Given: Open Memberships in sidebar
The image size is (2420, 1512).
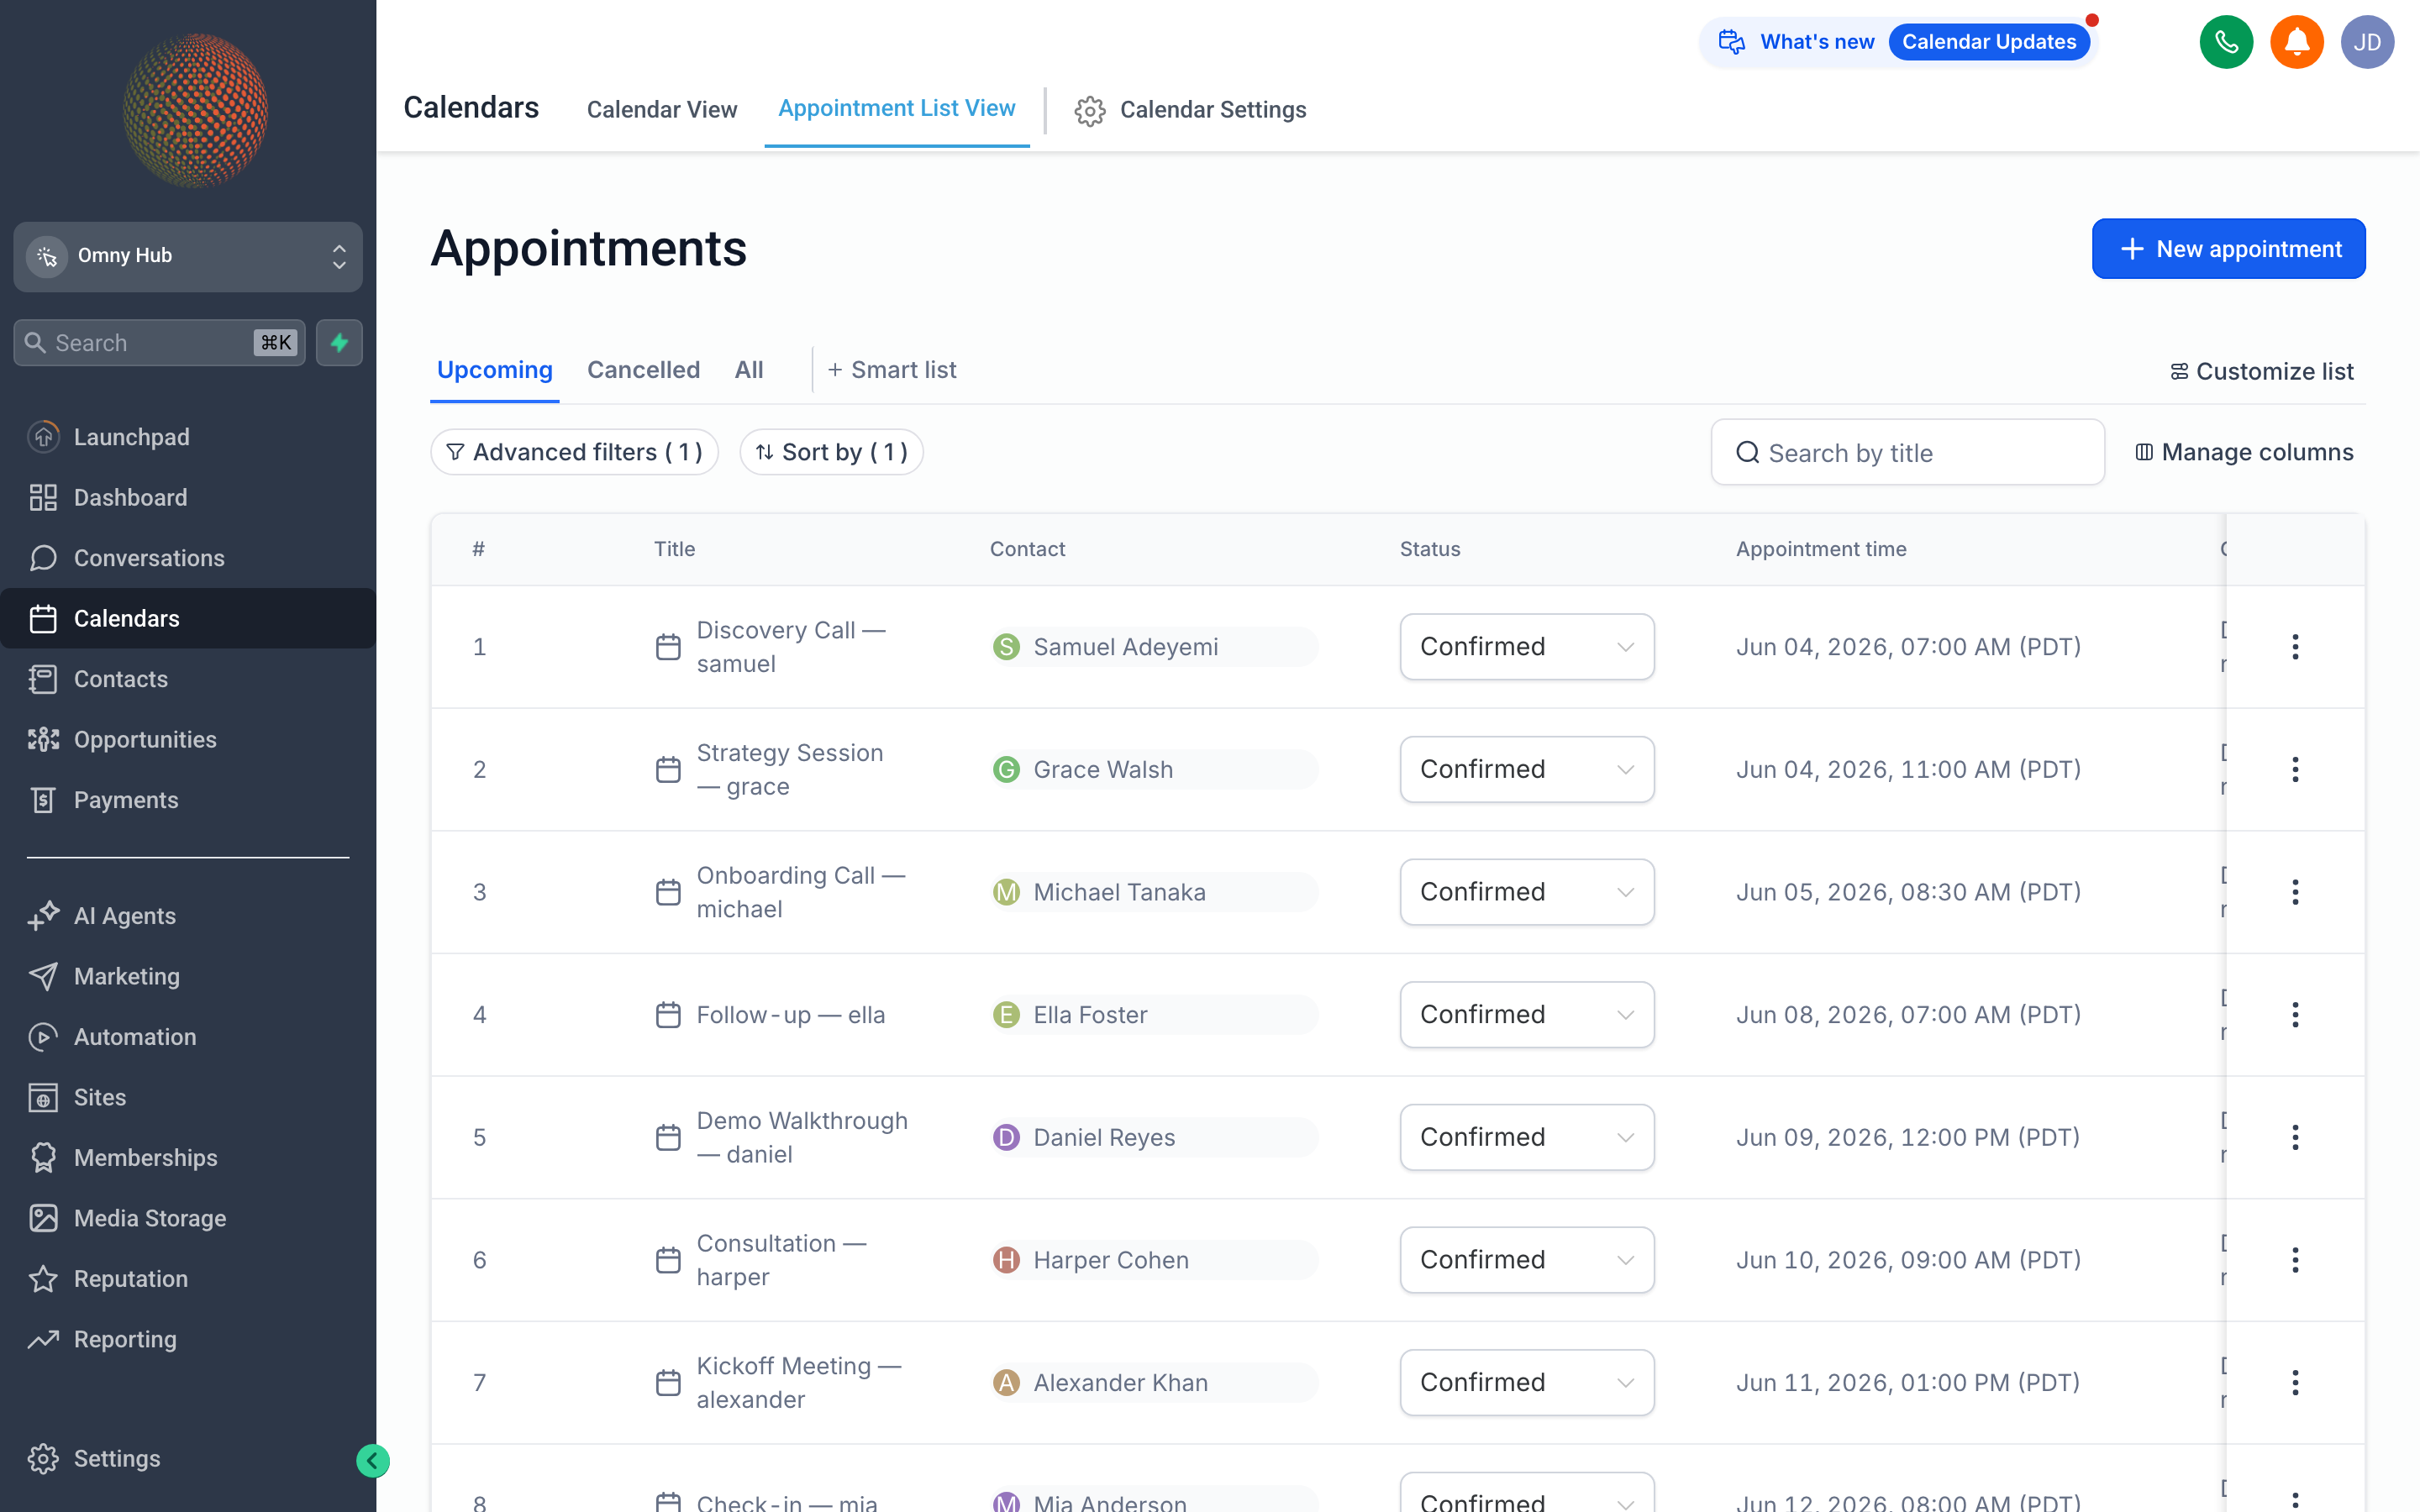Looking at the screenshot, I should 188,1158.
